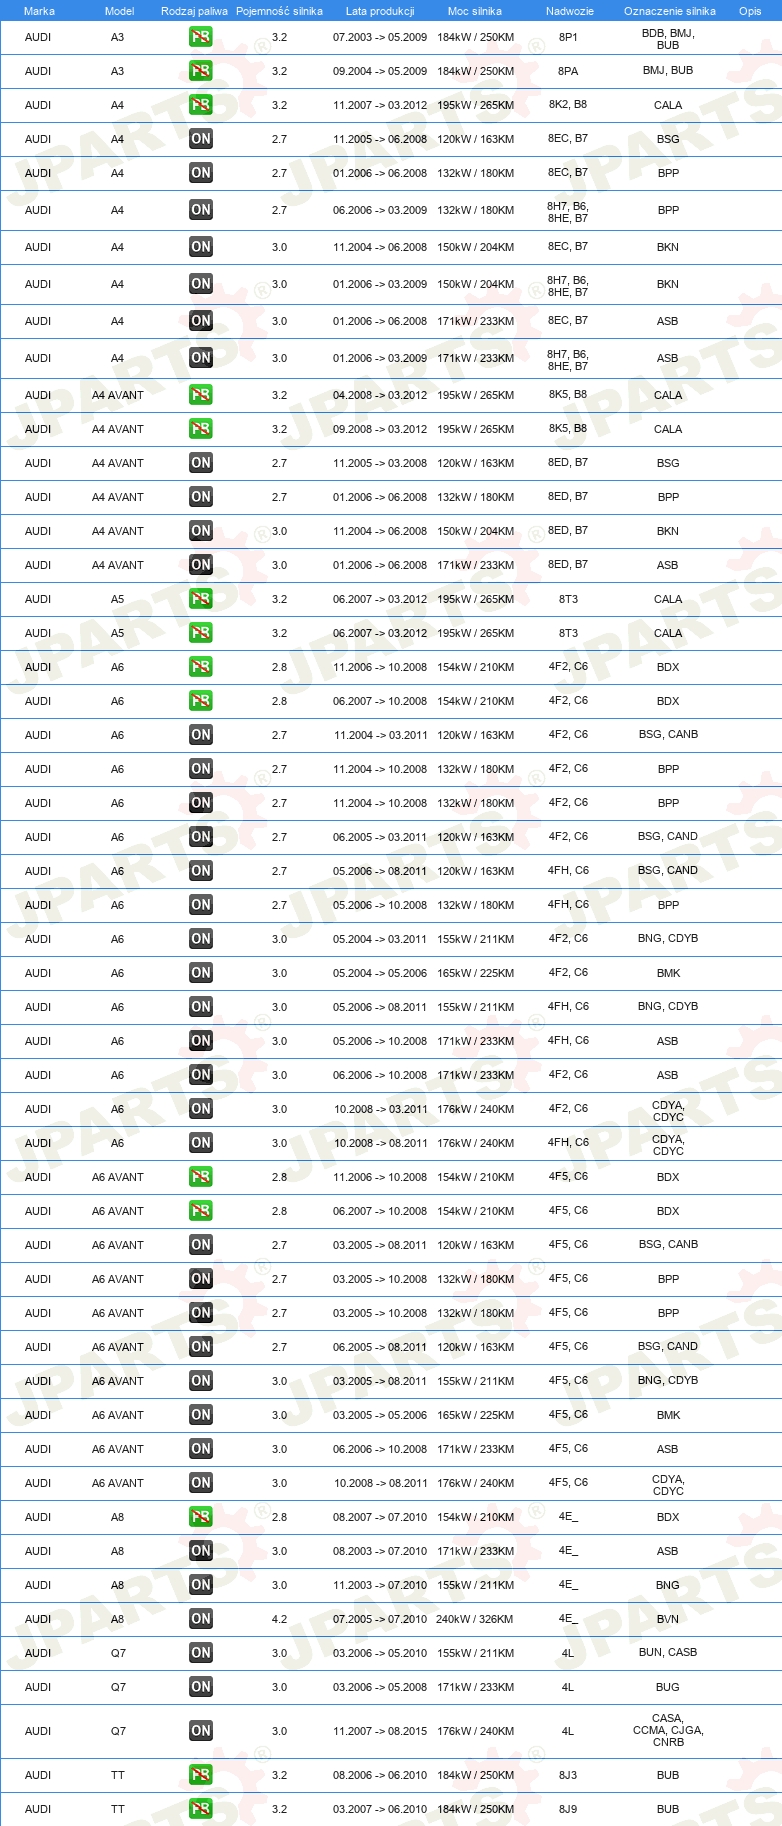Select date range 03.2006 -> 05.2010
782x1826 pixels.
[x=380, y=1653]
